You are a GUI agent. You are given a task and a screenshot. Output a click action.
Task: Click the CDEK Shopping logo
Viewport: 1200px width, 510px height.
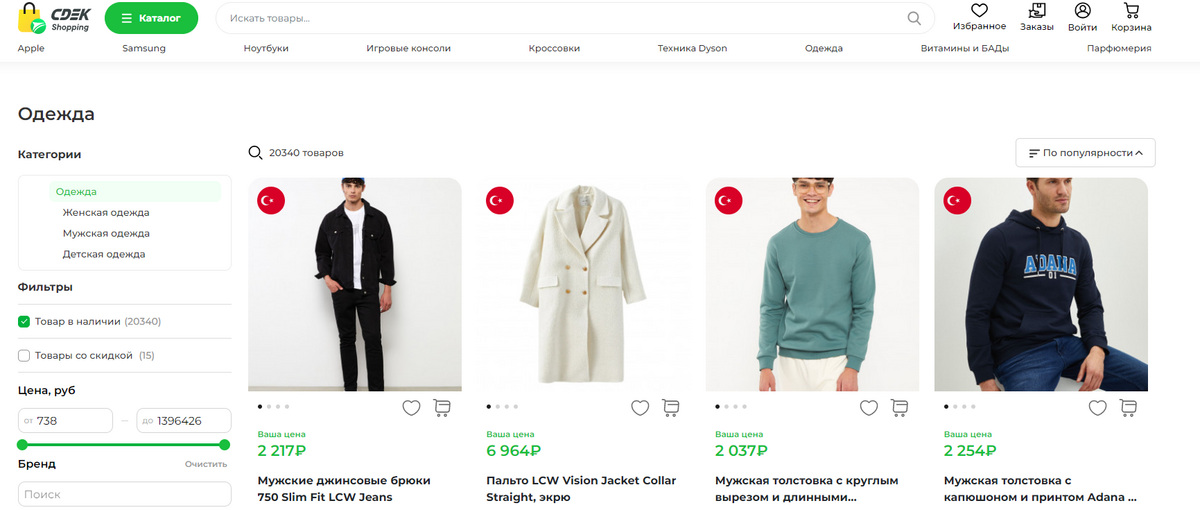click(x=55, y=18)
